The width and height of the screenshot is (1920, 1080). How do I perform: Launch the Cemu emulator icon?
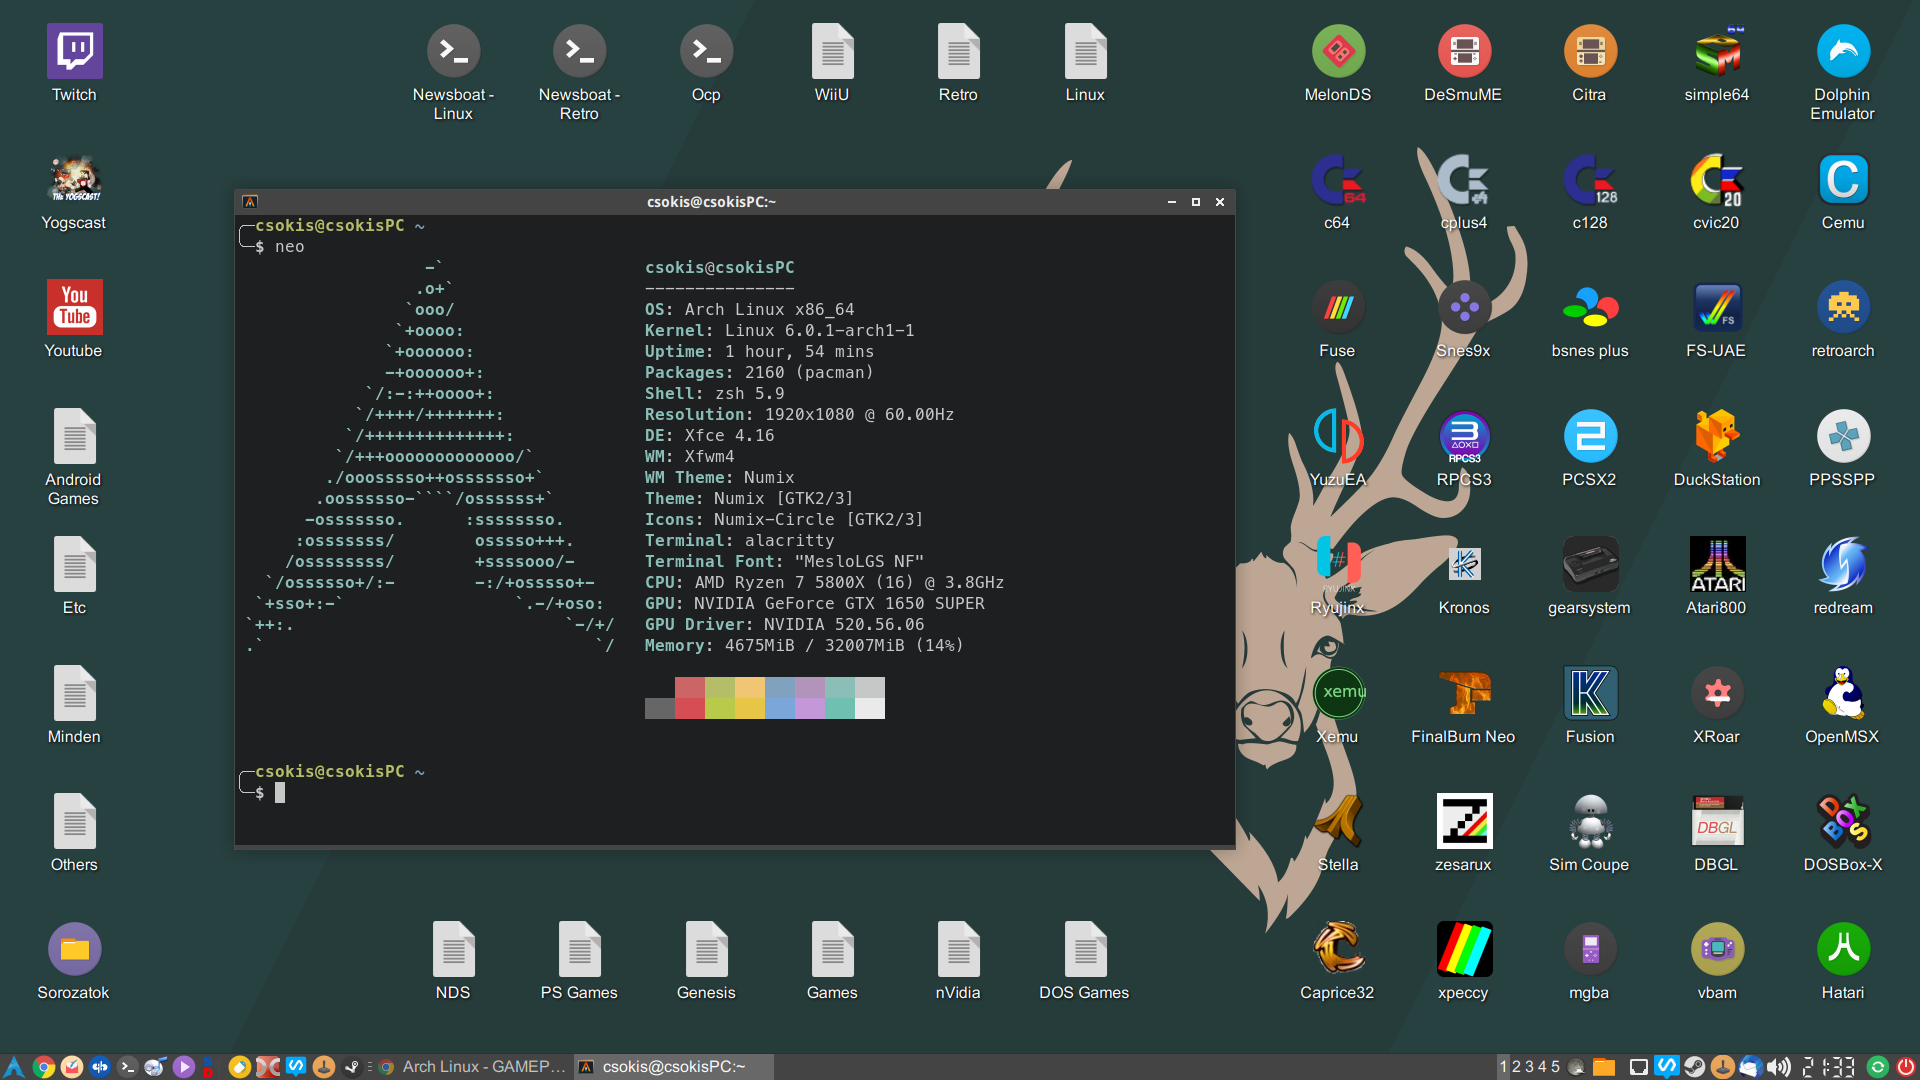[1843, 180]
